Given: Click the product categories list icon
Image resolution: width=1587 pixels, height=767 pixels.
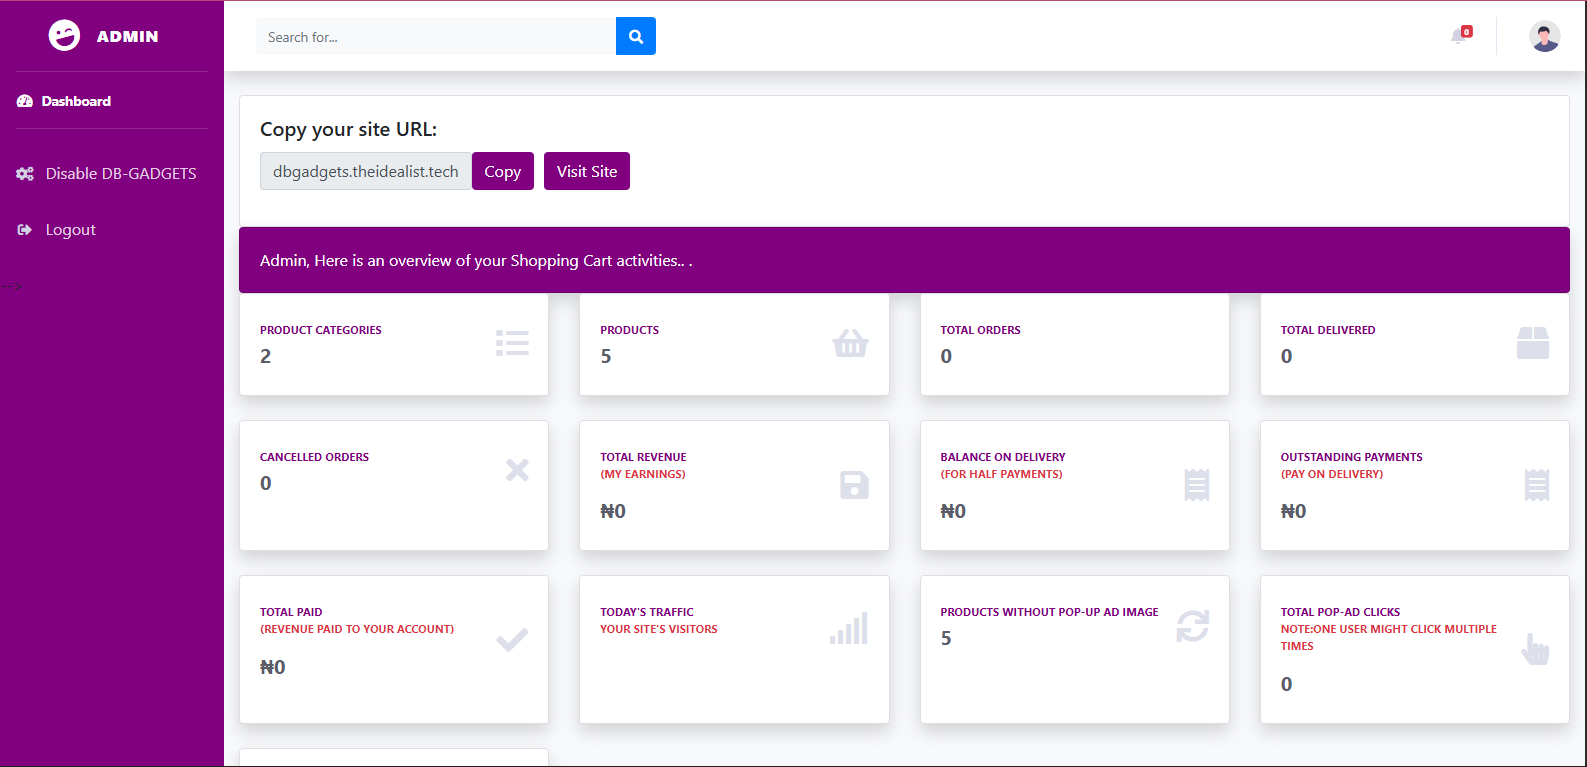Looking at the screenshot, I should (512, 343).
